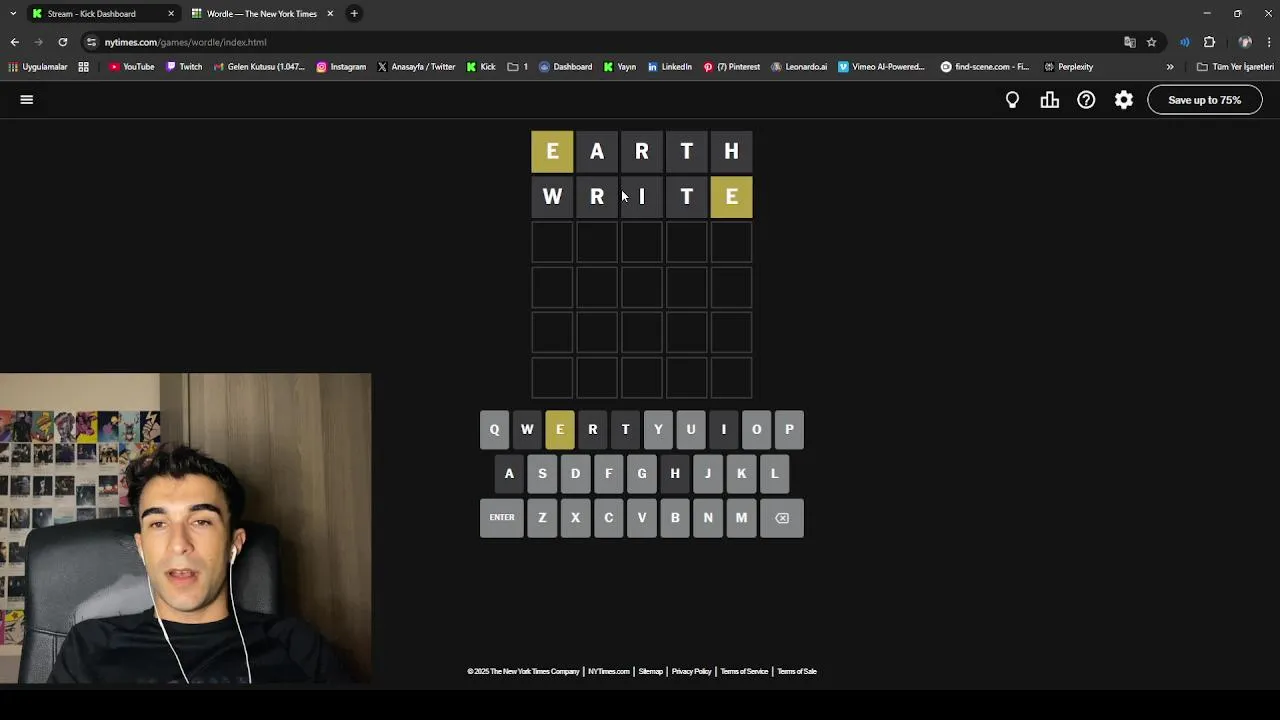Bookmark this page with star icon
This screenshot has height=720, width=1280.
(x=1152, y=42)
